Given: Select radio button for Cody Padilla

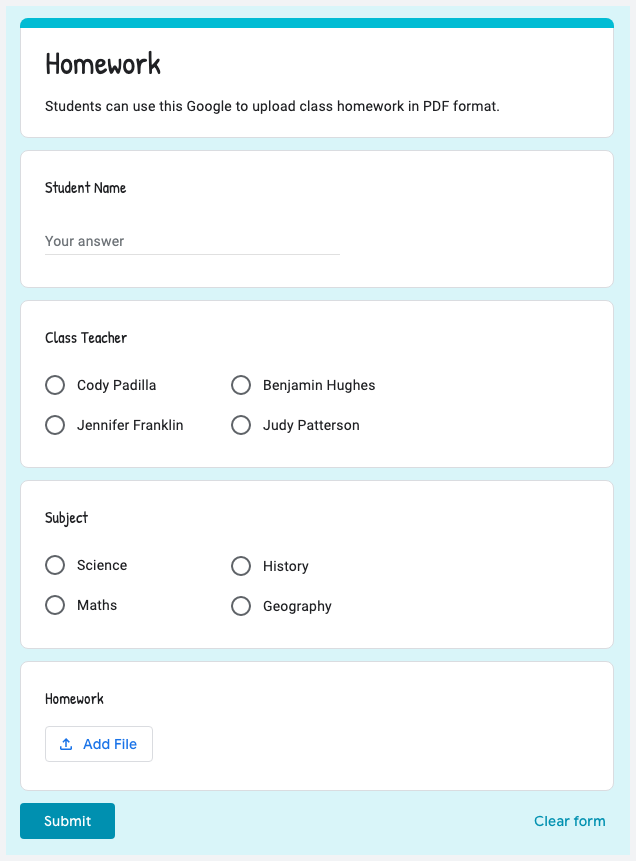Looking at the screenshot, I should (55, 385).
